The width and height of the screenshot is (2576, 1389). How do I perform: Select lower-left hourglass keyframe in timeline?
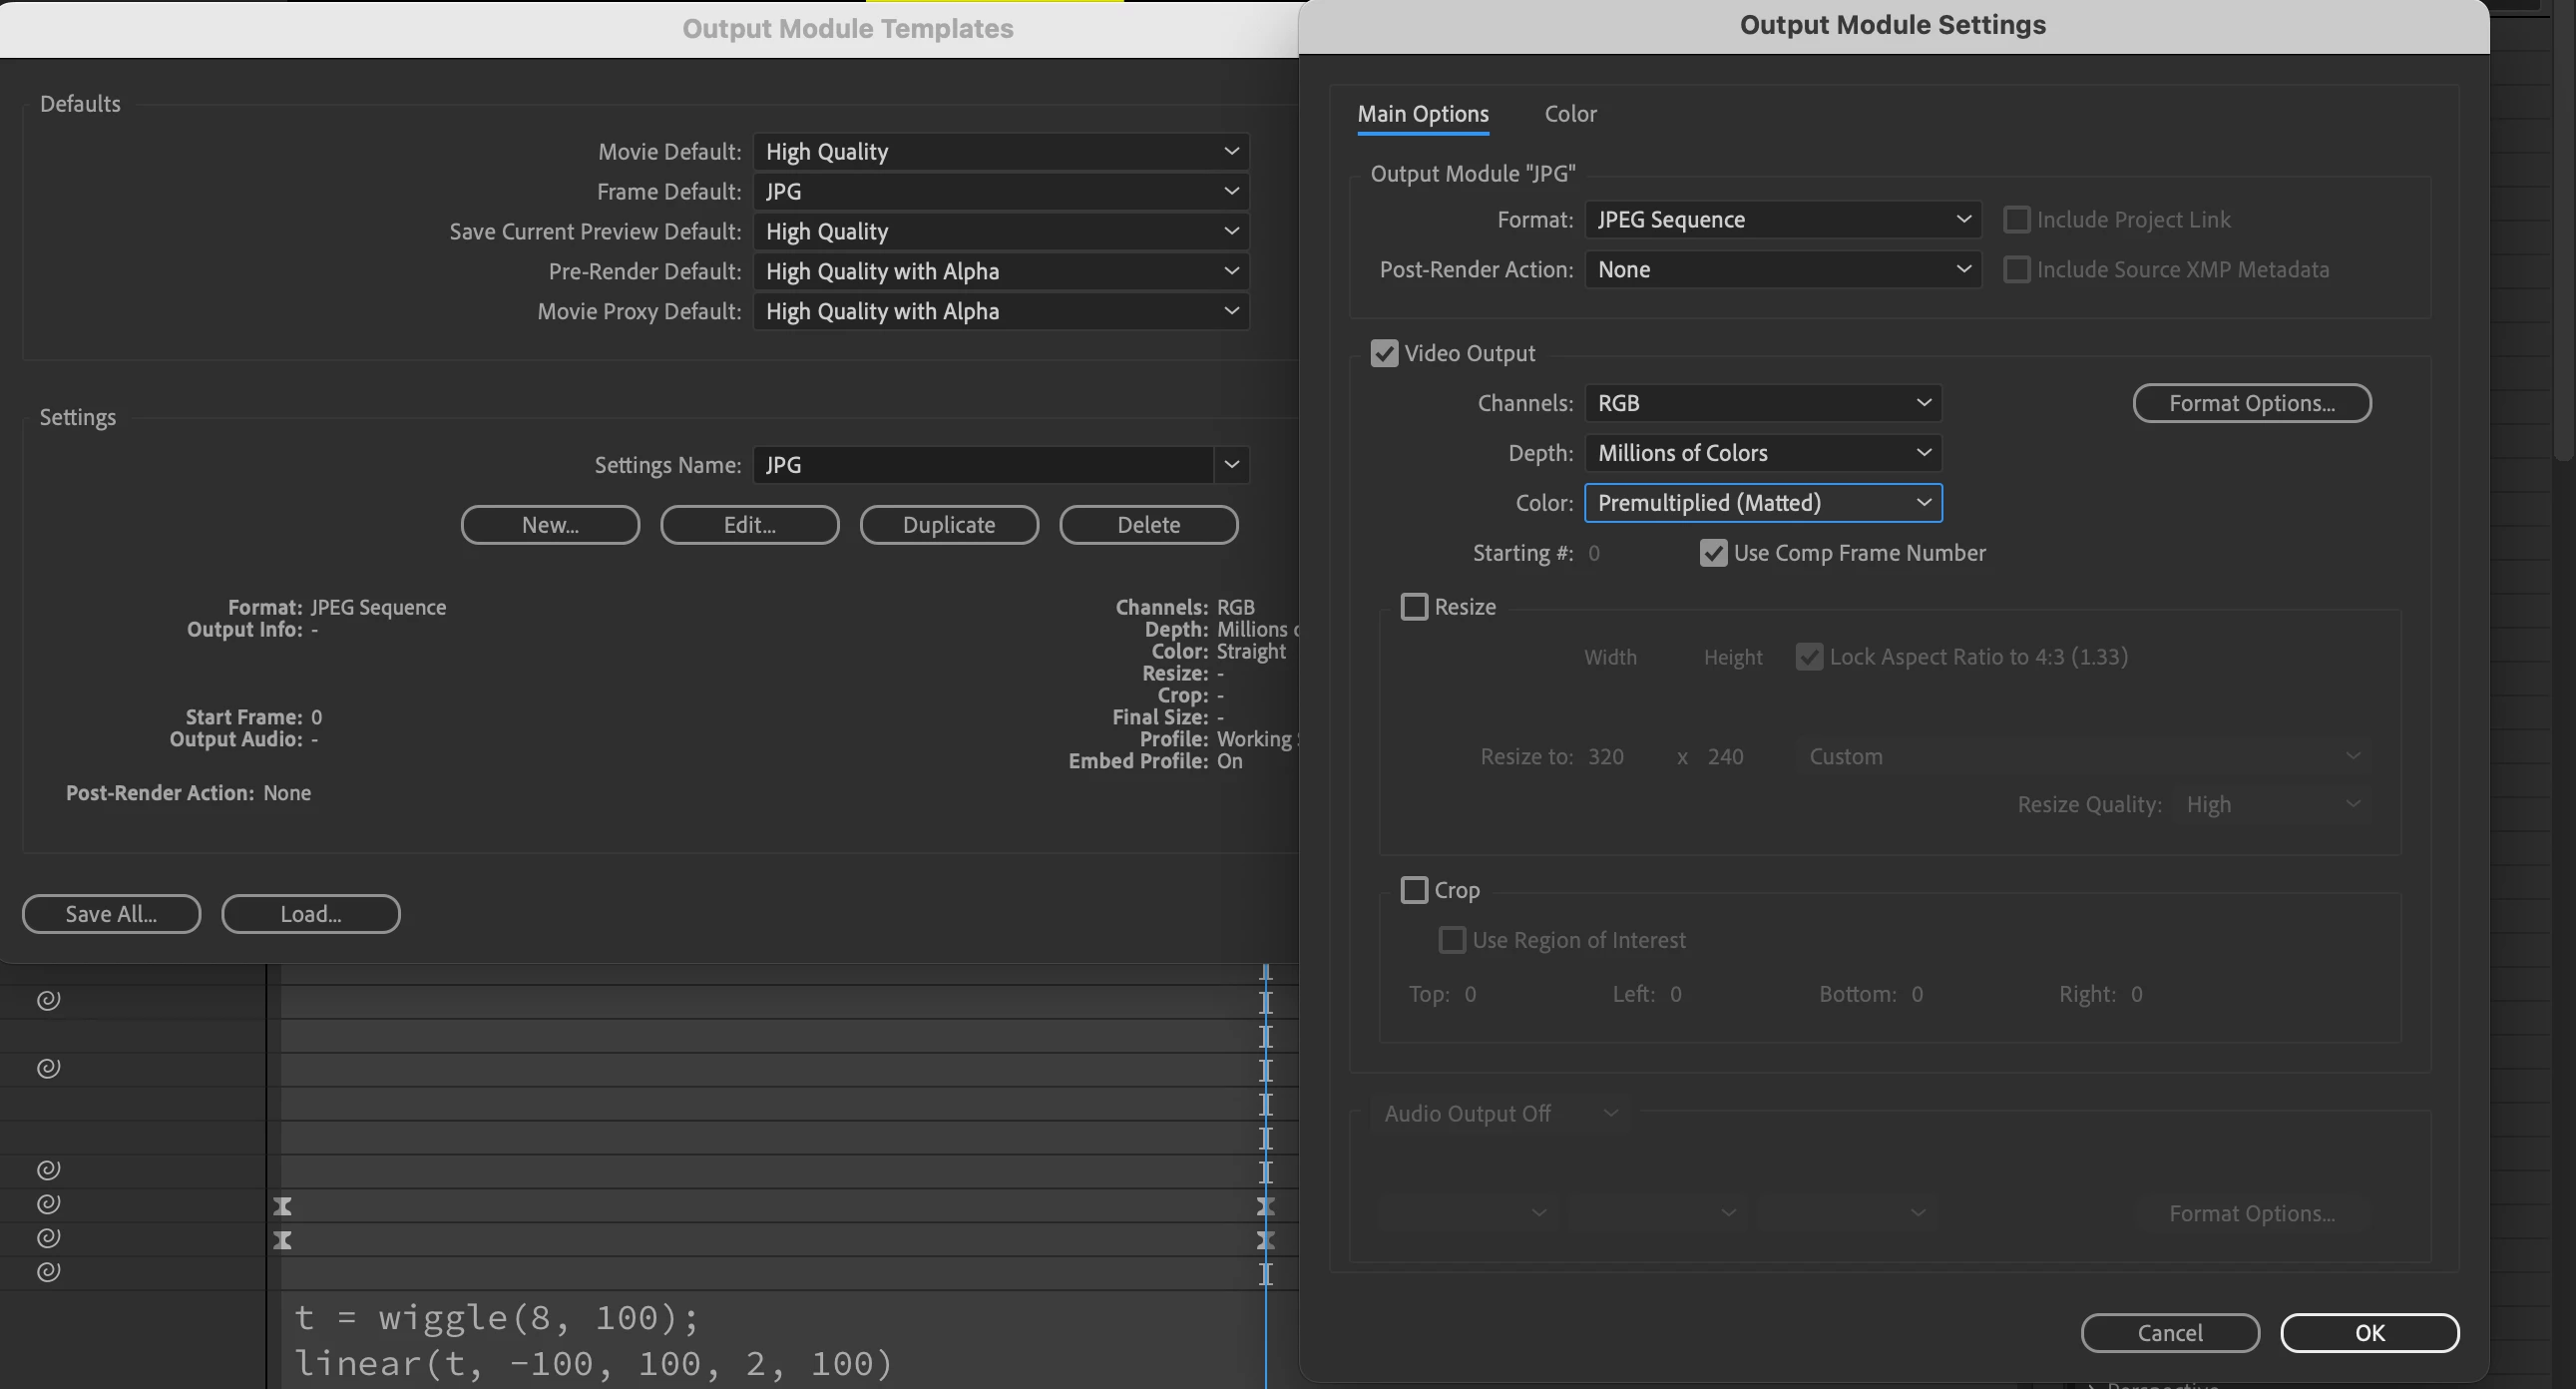point(283,1240)
